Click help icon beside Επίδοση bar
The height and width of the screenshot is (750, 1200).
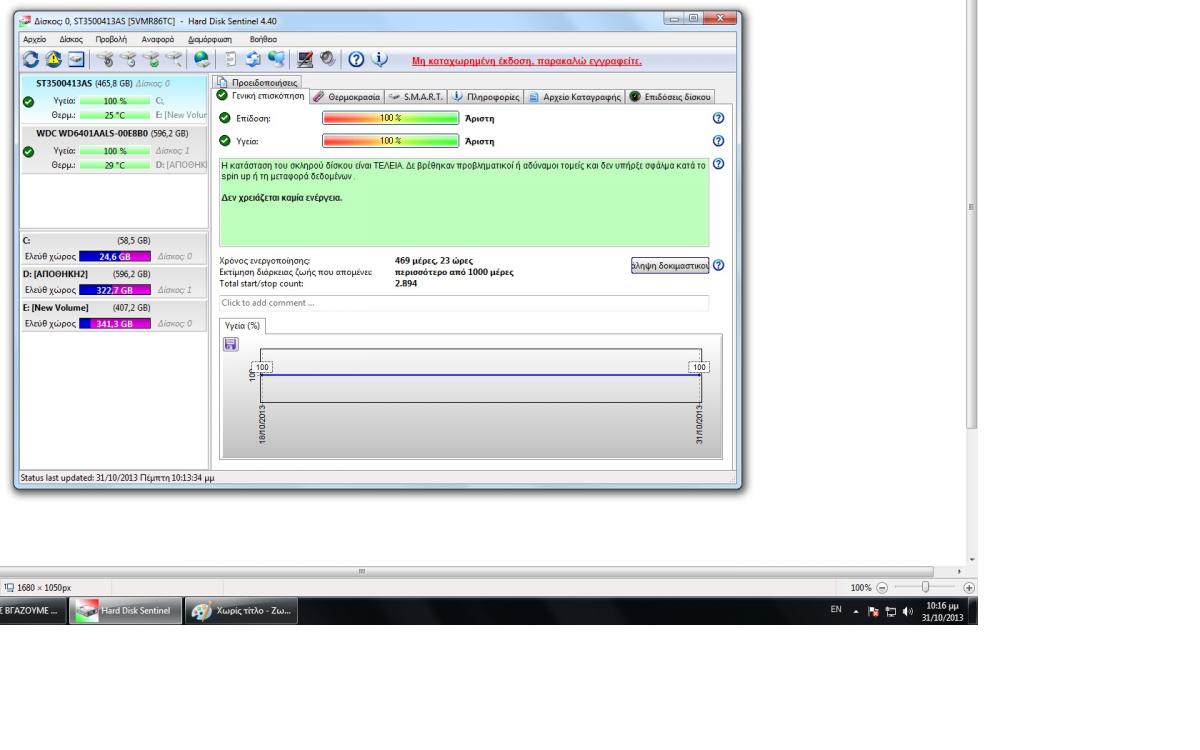[x=718, y=118]
